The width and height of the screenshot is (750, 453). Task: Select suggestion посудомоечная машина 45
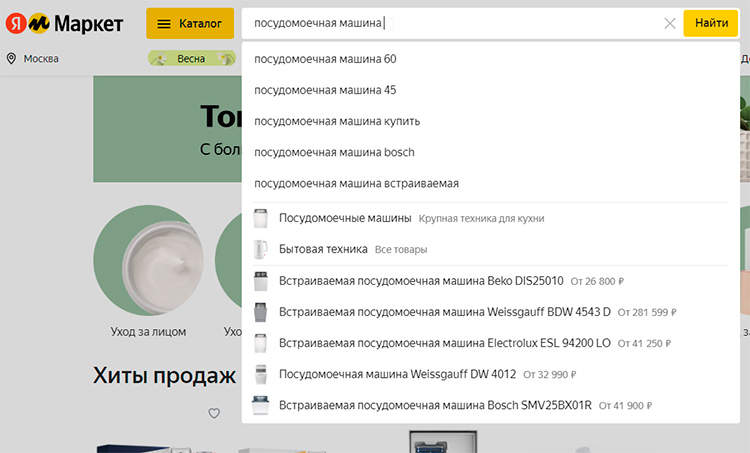click(x=325, y=90)
